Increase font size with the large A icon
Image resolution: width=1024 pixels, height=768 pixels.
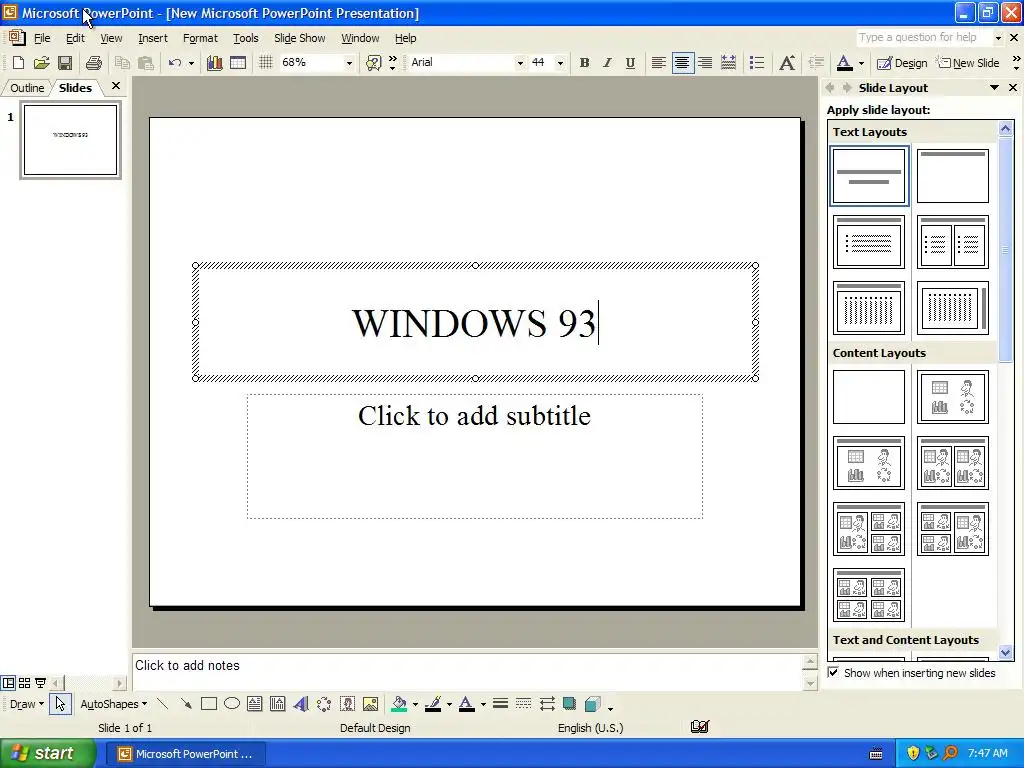pyautogui.click(x=787, y=63)
